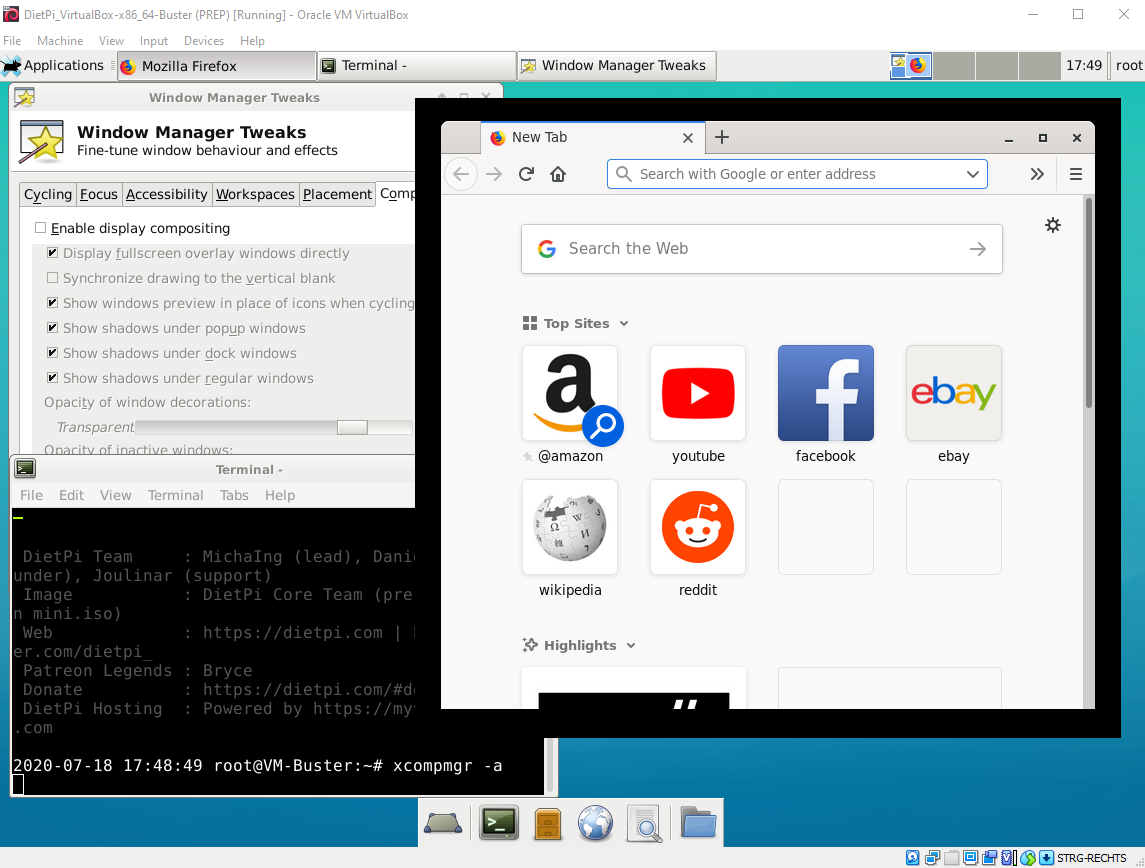Click the Firefox back arrow

click(461, 174)
